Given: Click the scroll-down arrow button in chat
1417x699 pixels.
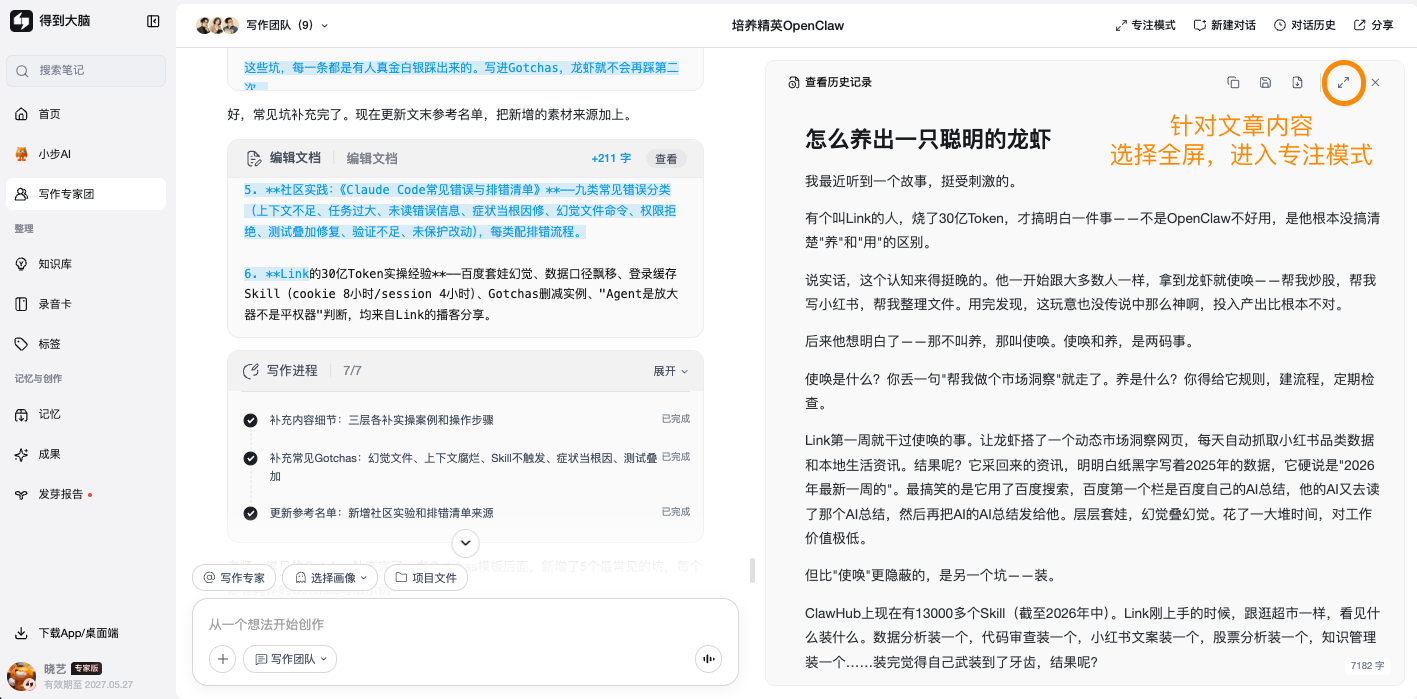Looking at the screenshot, I should 465,542.
